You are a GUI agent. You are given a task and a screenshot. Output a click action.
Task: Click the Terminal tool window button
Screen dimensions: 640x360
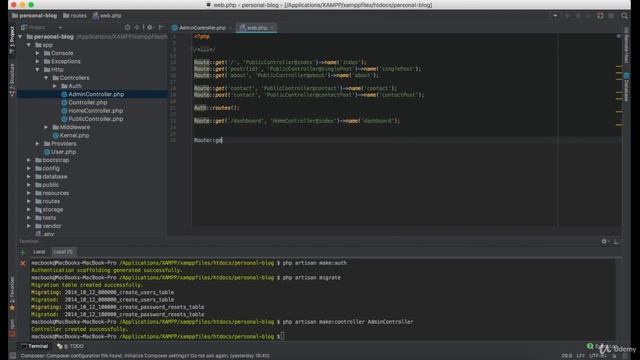[x=35, y=346]
